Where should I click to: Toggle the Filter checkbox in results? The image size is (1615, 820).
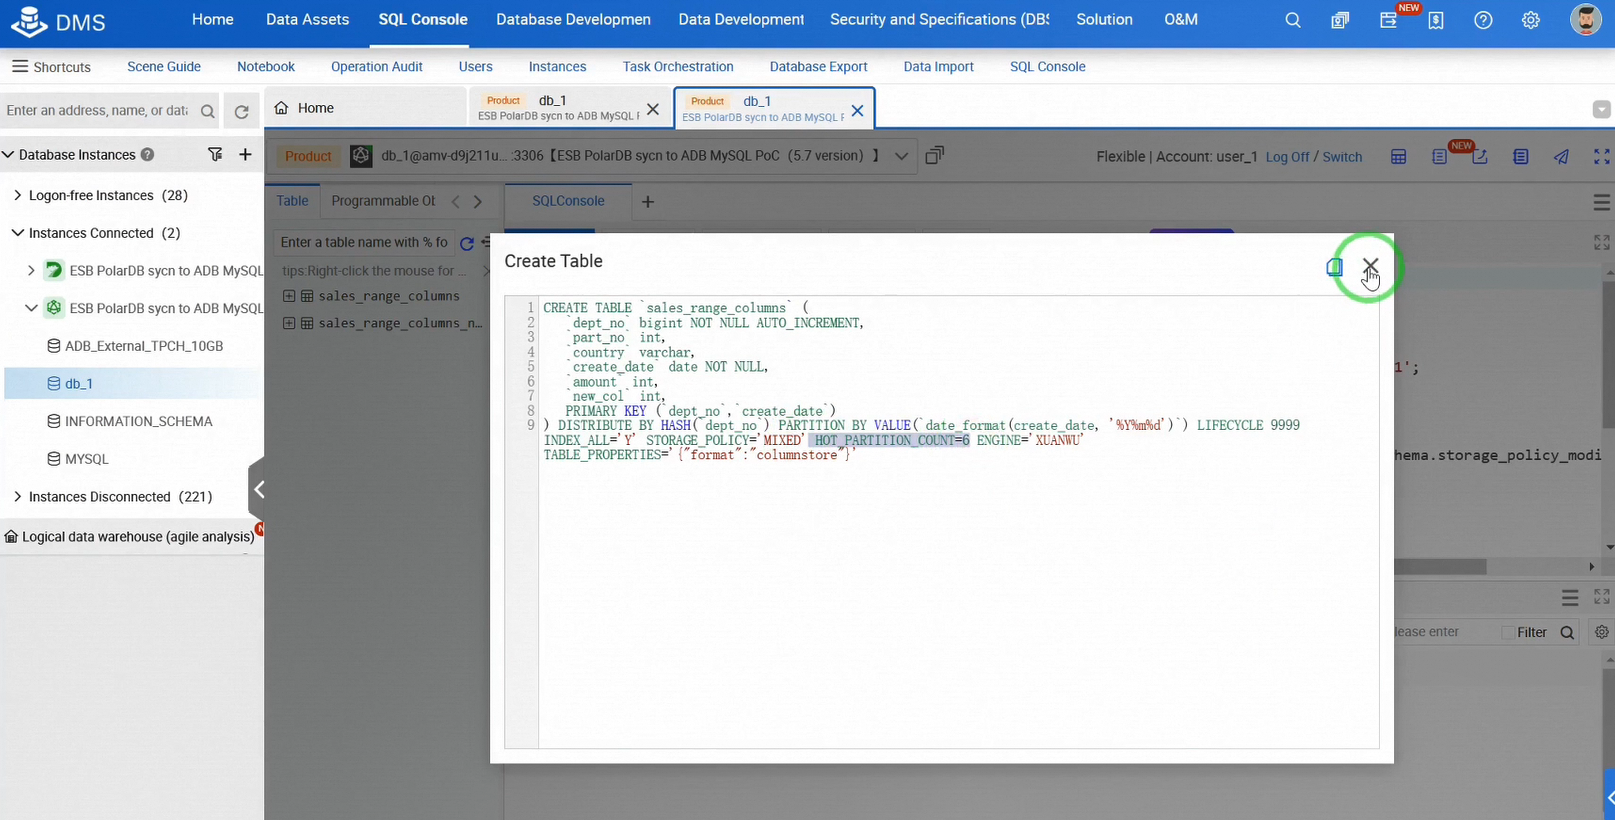tap(1507, 632)
